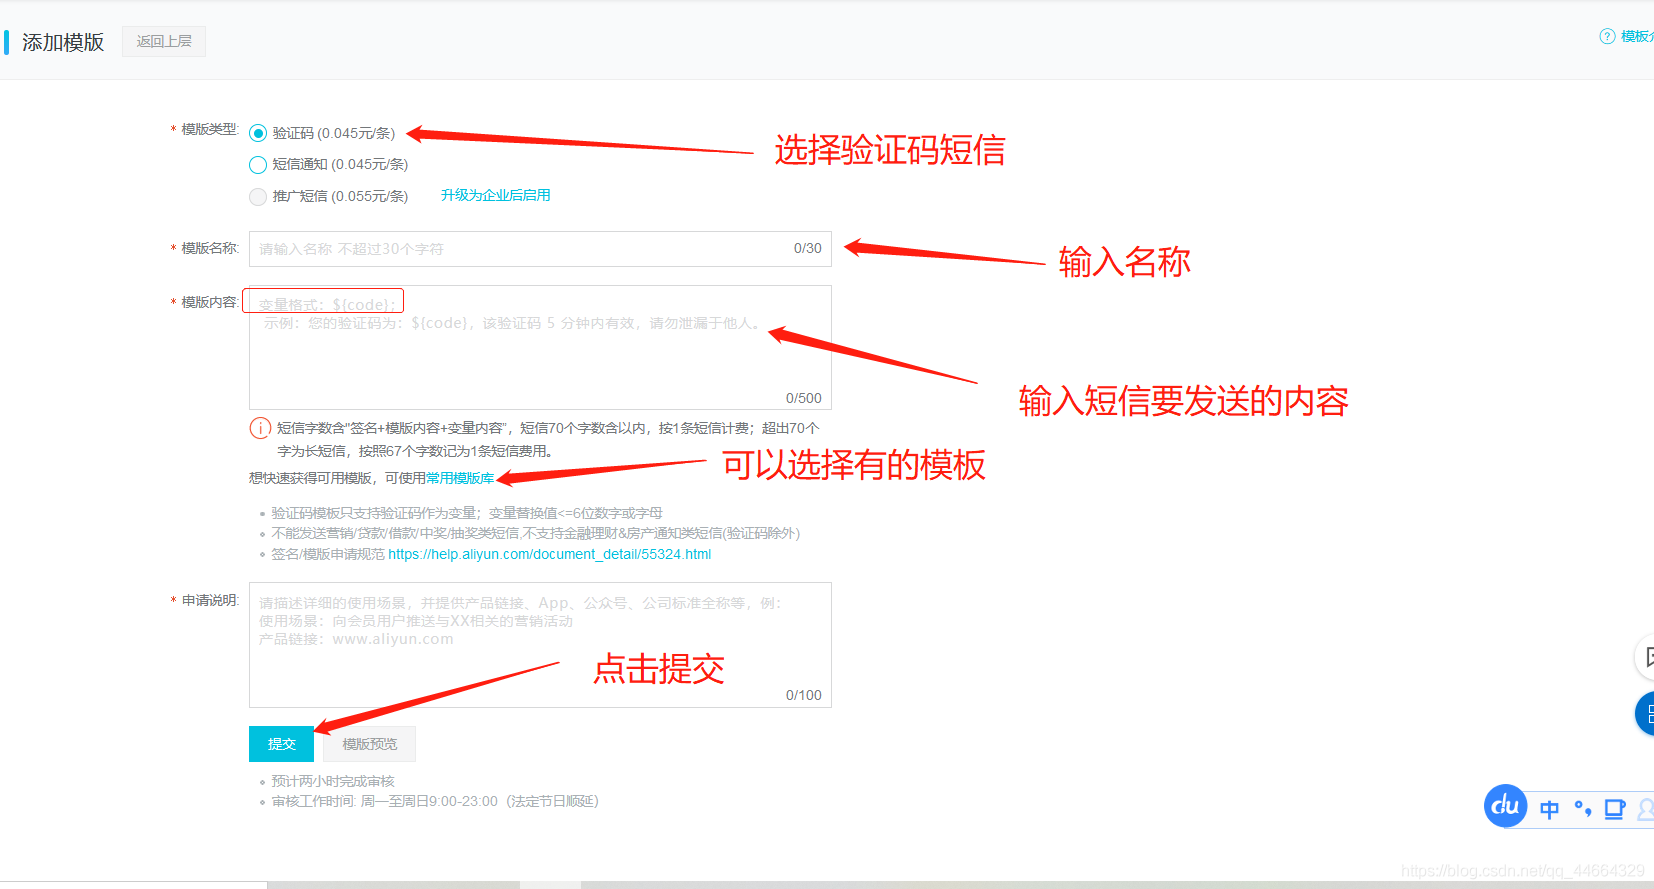
Task: Click inside the 模版内容 text area
Action: pyautogui.click(x=540, y=347)
